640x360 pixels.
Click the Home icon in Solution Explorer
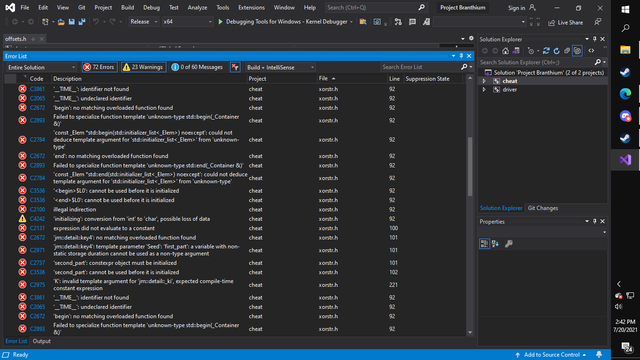coord(505,51)
